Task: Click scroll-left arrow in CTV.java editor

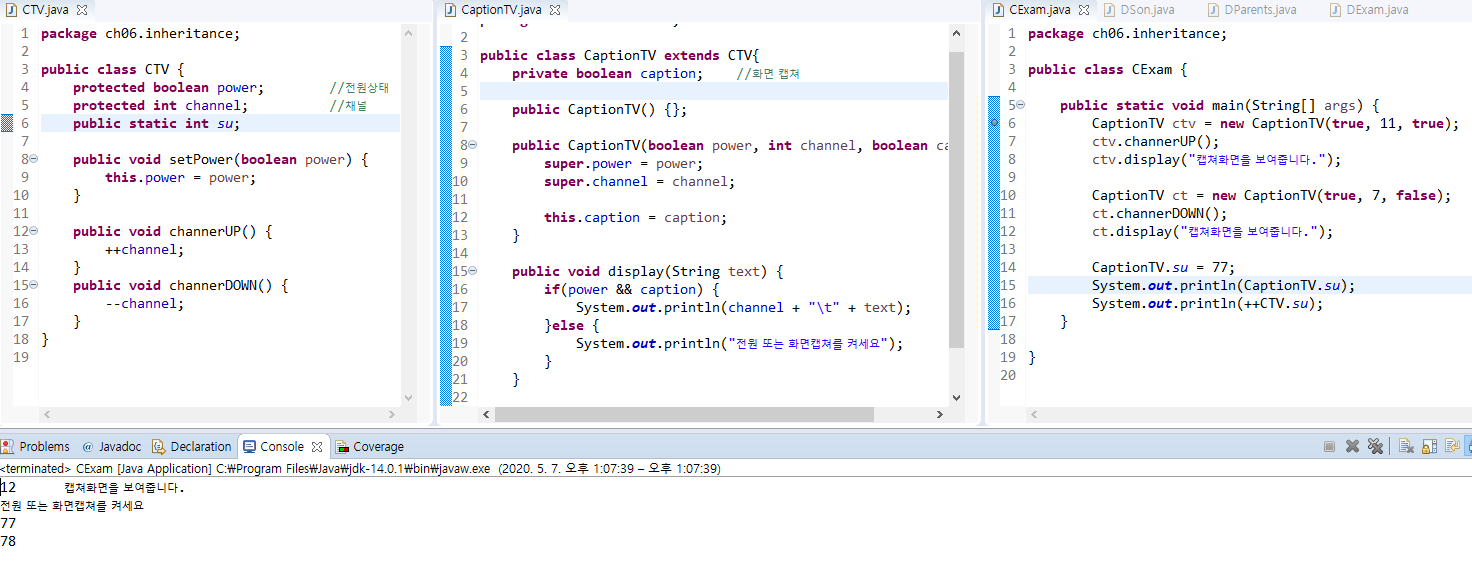Action: (47, 414)
